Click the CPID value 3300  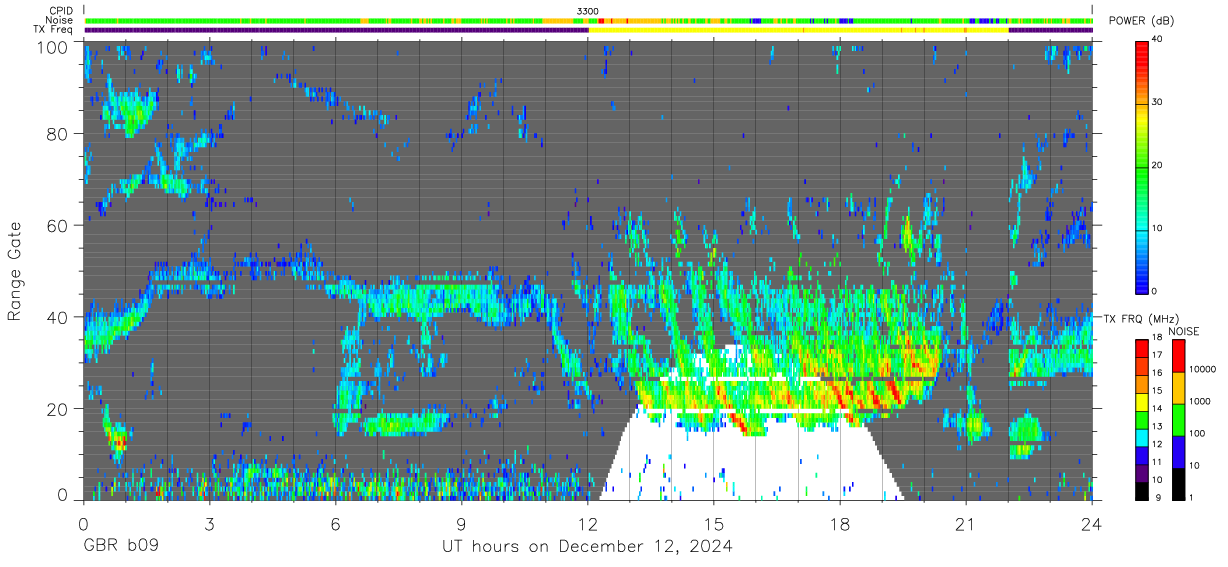[x=588, y=11]
